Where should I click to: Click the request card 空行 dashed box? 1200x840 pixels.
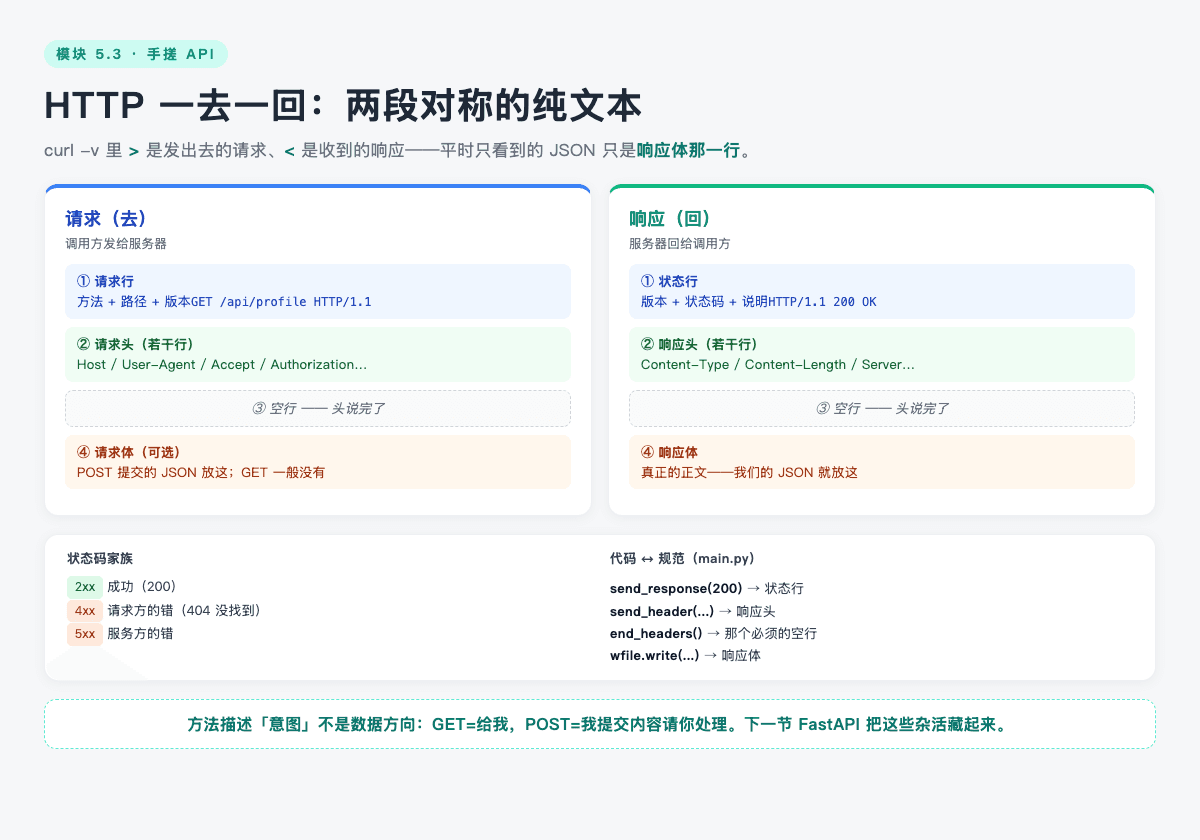click(318, 408)
